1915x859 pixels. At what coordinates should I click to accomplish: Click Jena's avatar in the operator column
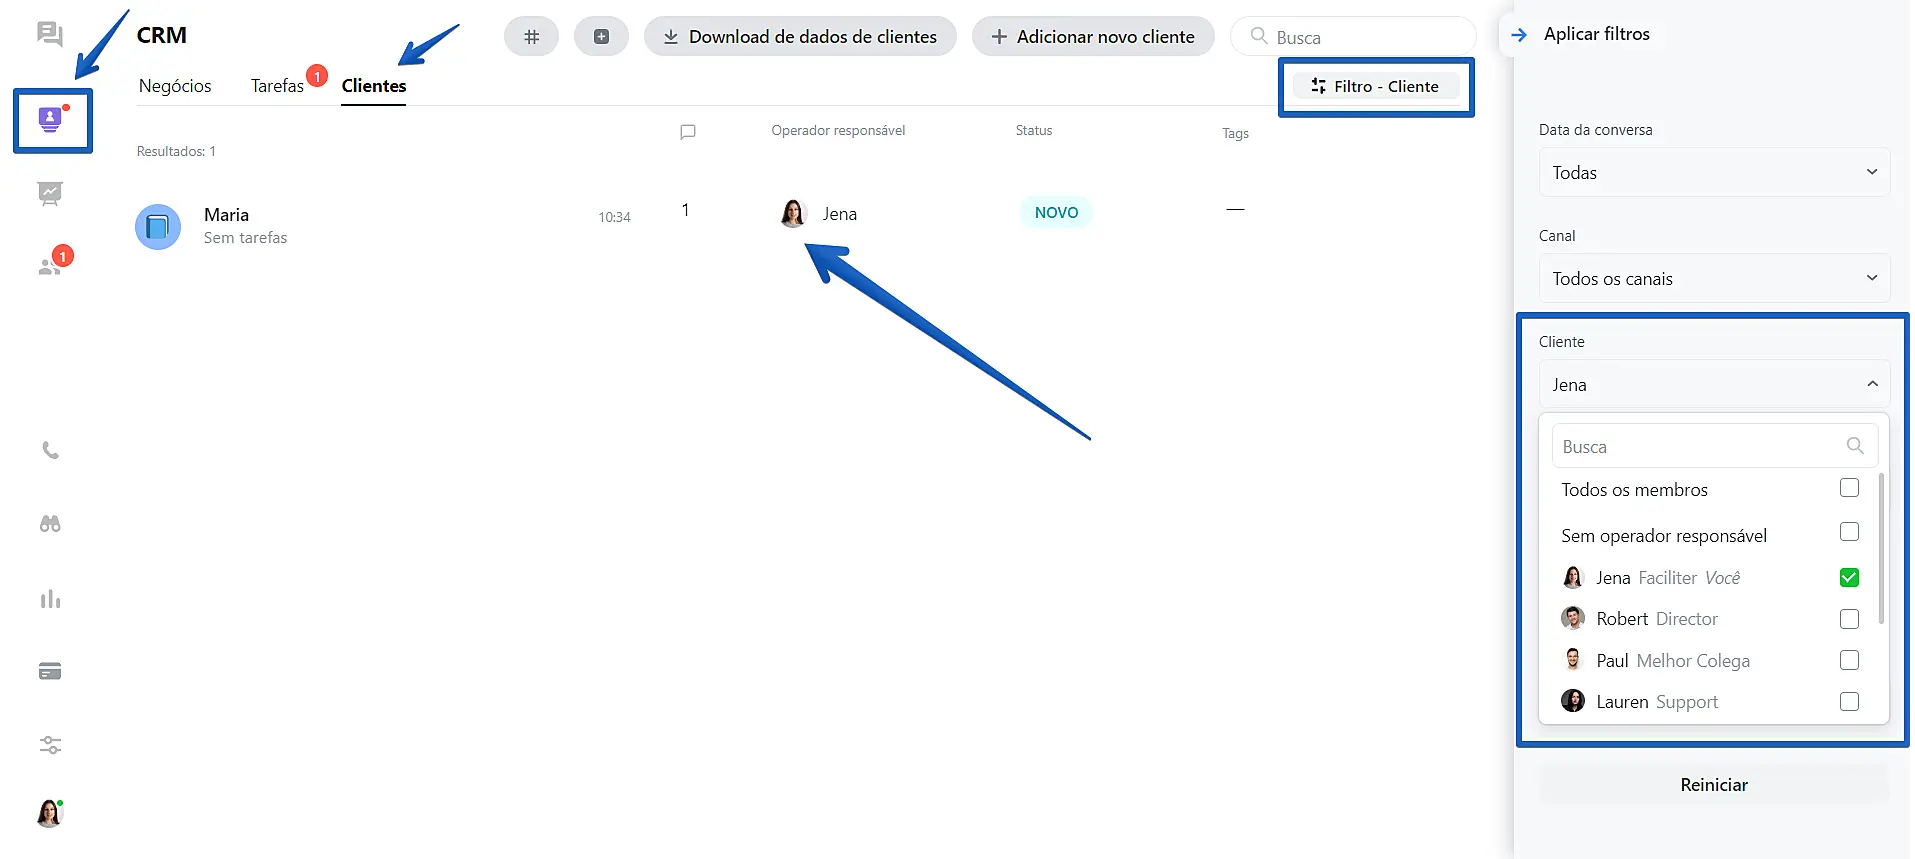click(x=793, y=213)
